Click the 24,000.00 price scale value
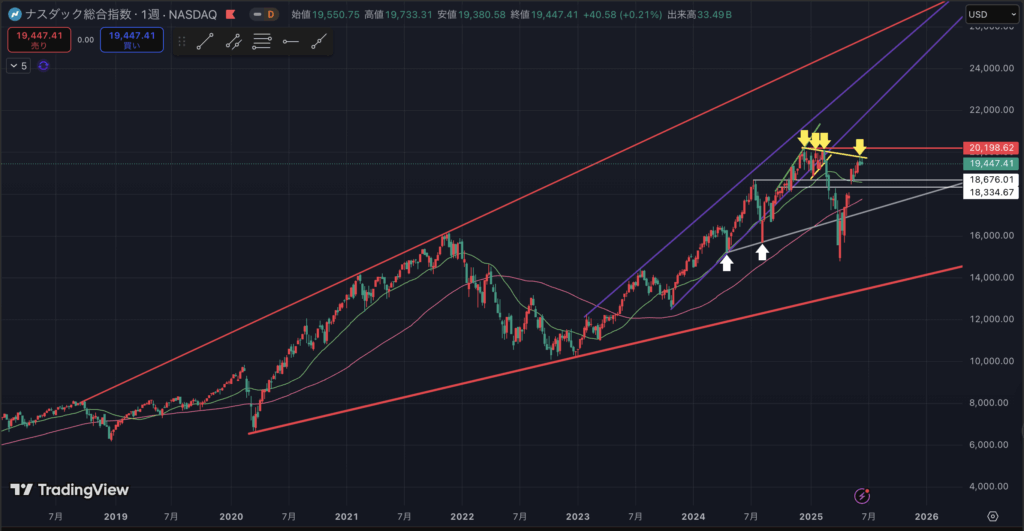Screen dimensions: 1024x531 [991, 68]
